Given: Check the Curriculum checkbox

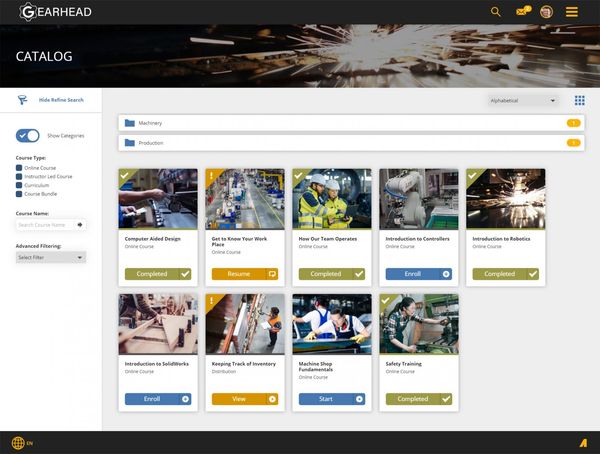Looking at the screenshot, I should coord(19,185).
